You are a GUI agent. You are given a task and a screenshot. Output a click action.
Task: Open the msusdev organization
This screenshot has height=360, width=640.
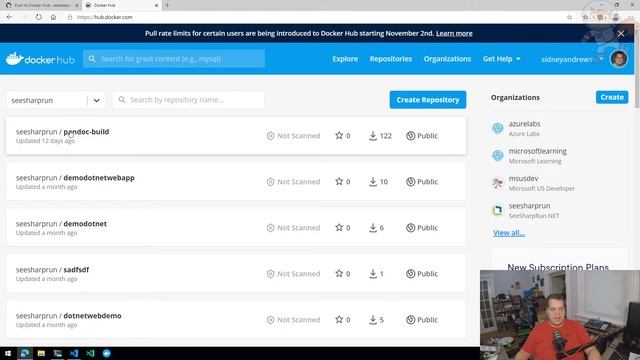(x=523, y=178)
